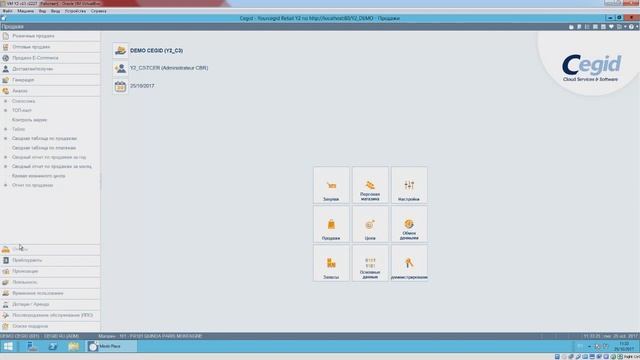The height and width of the screenshot is (360, 640).
Task: Click the DEMO CEGID (Y2_C3) folder icon
Action: [120, 51]
